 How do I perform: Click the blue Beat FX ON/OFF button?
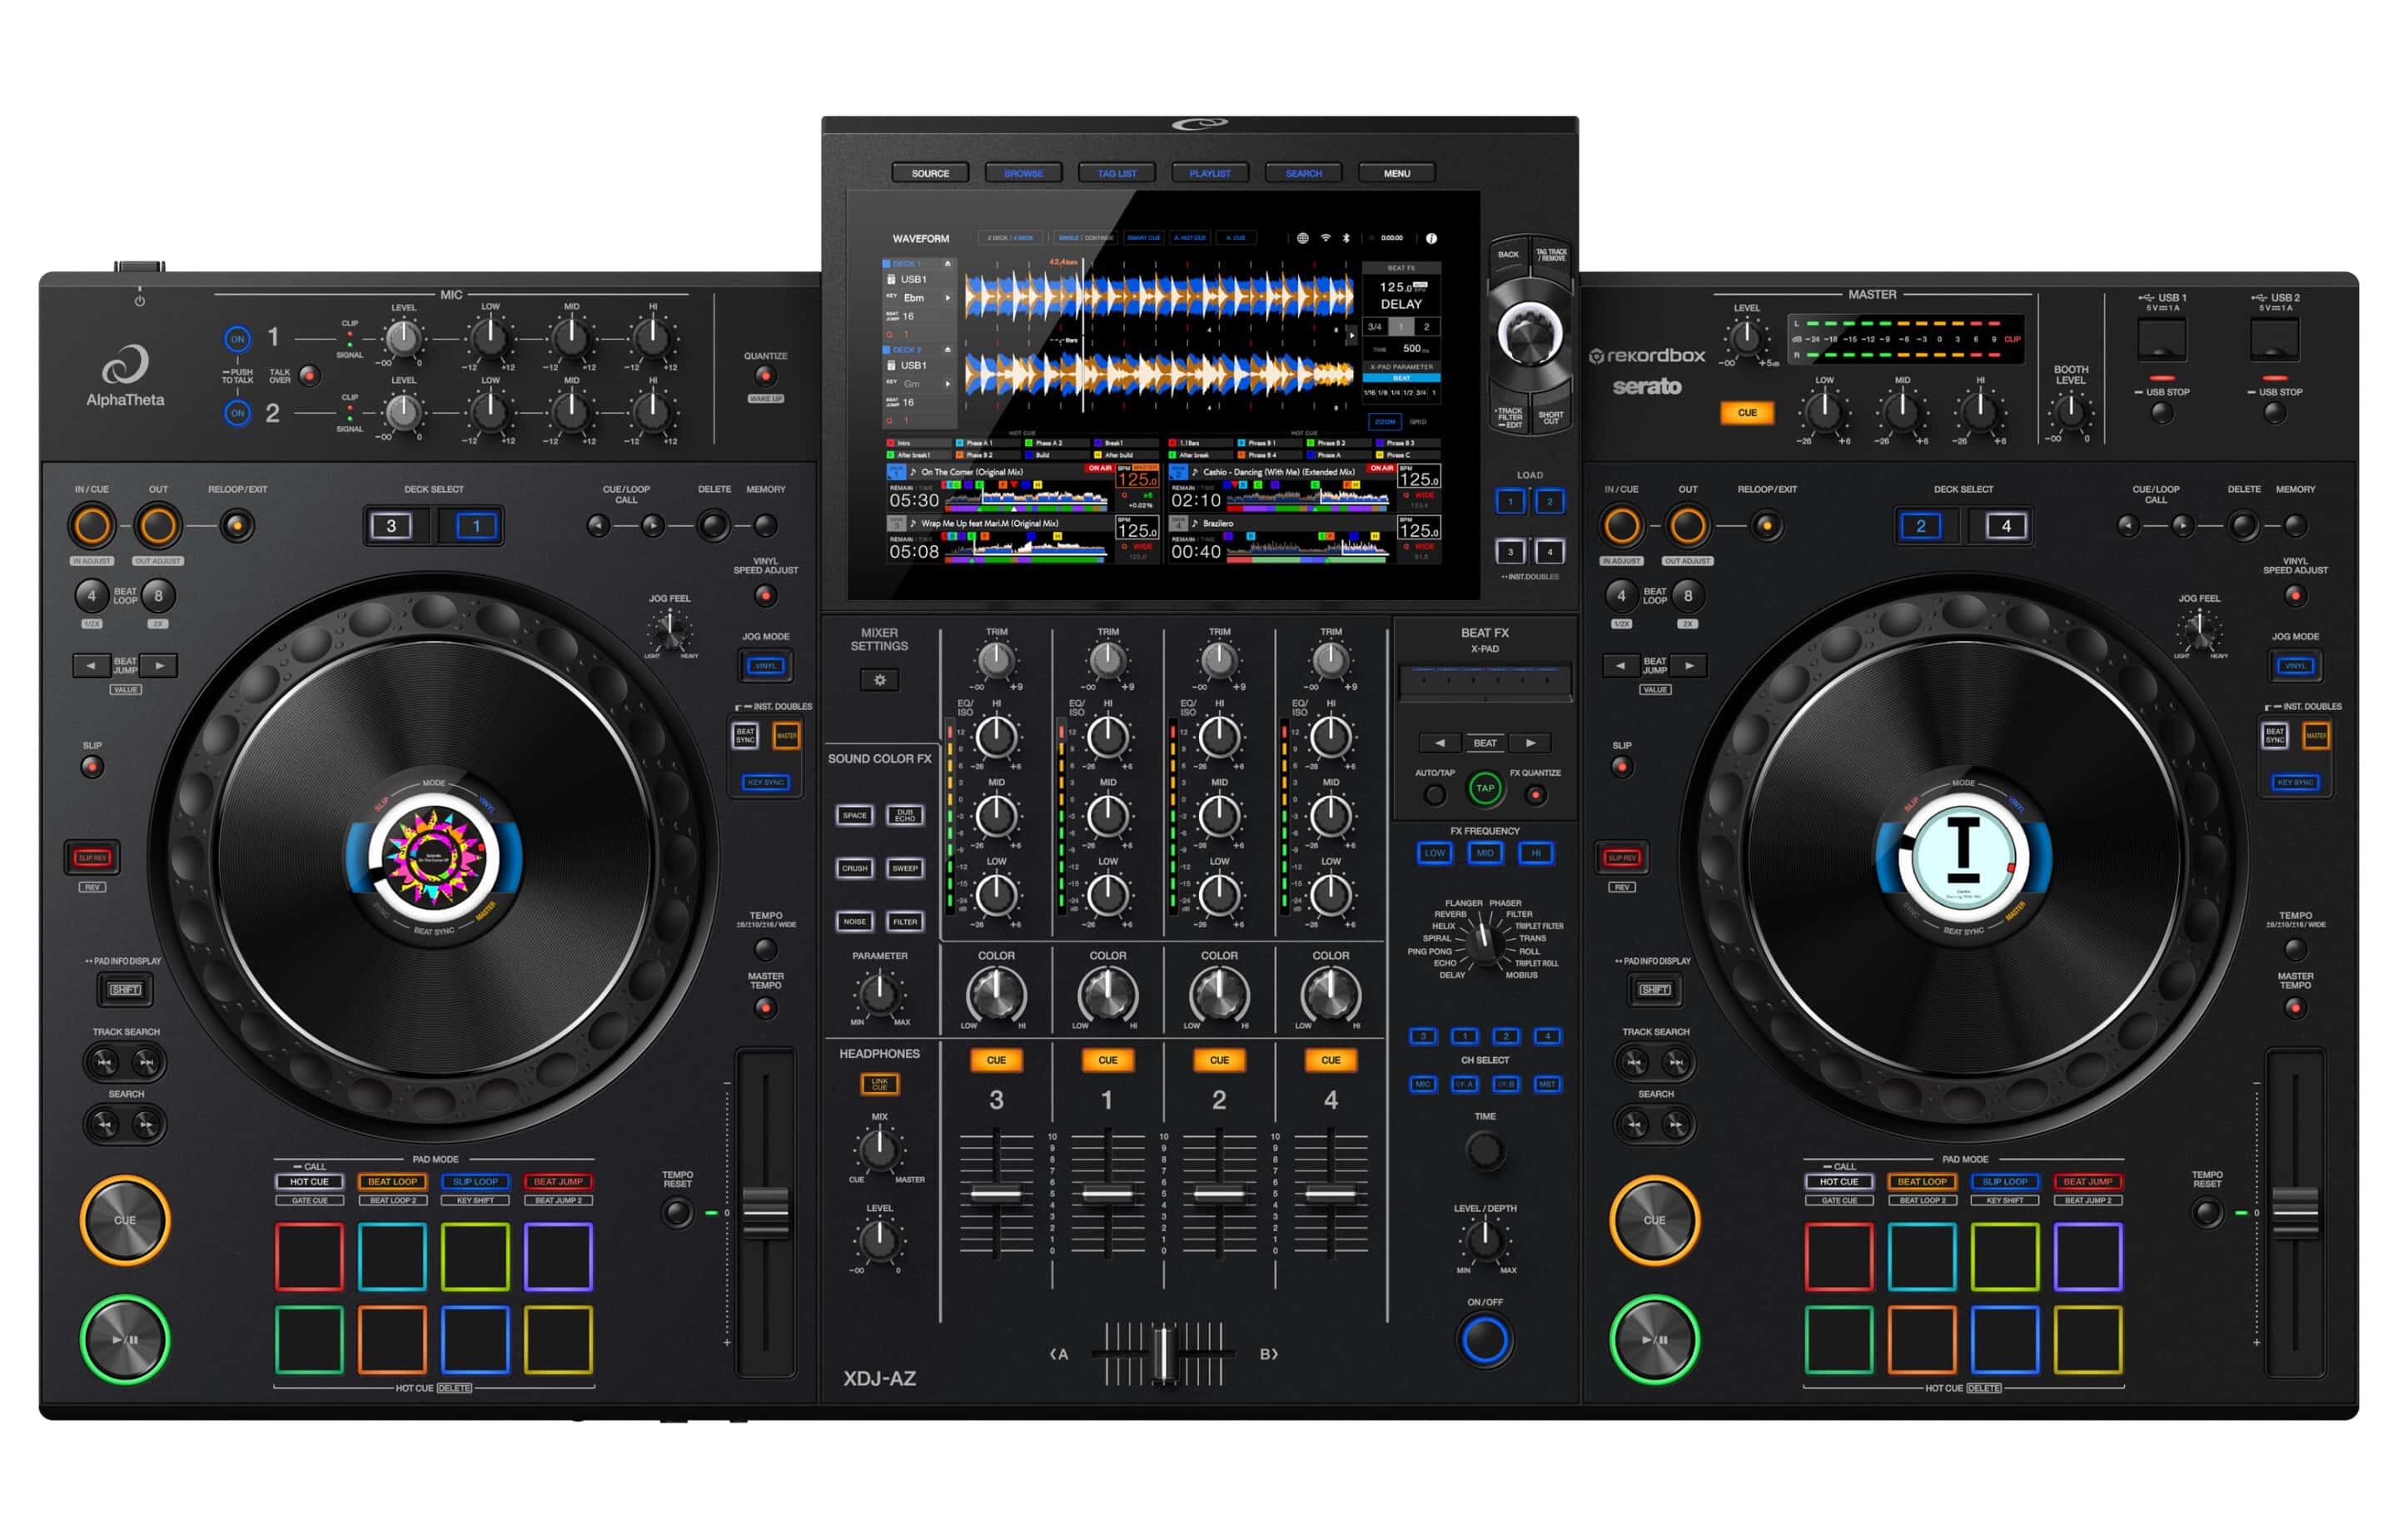pos(1485,1340)
